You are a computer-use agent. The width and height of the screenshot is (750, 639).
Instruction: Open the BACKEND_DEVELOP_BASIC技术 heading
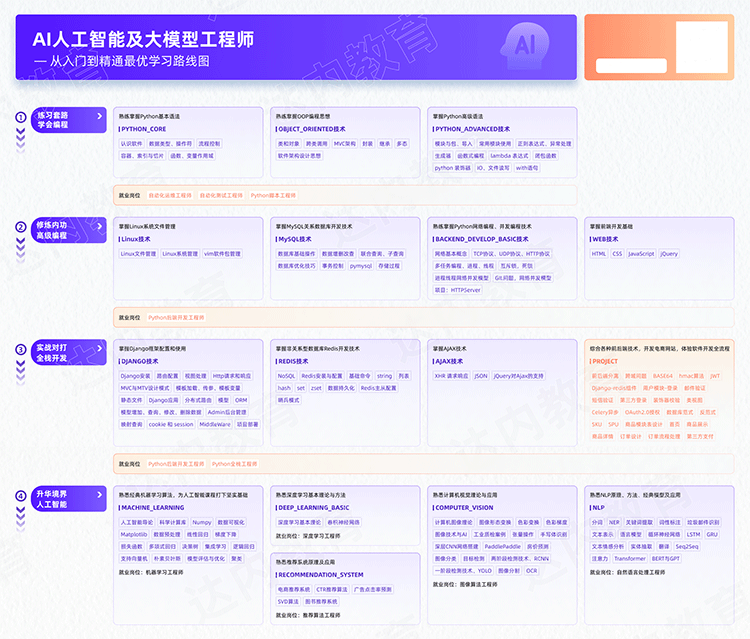point(481,239)
